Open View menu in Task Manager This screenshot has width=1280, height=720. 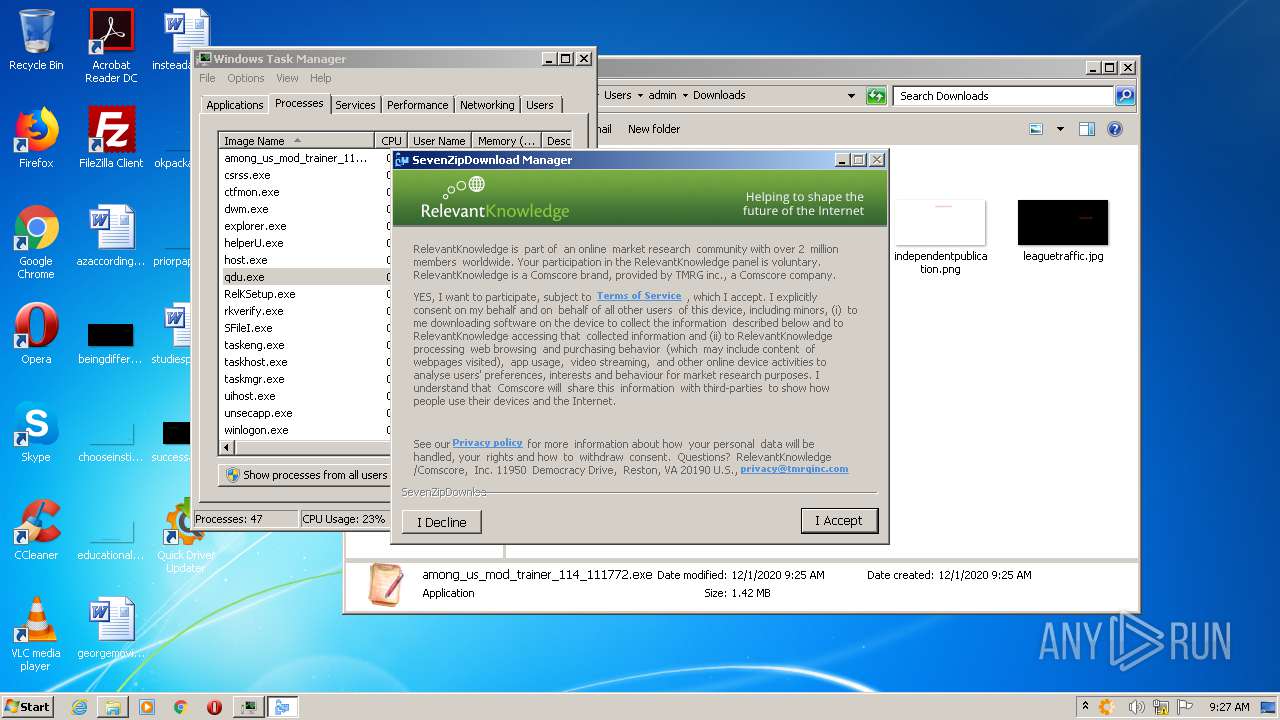click(287, 78)
